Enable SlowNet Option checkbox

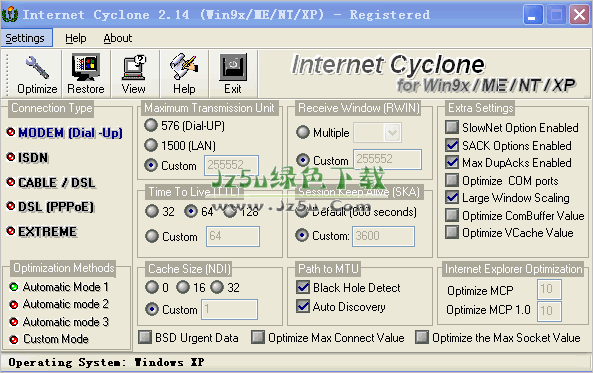pos(452,127)
